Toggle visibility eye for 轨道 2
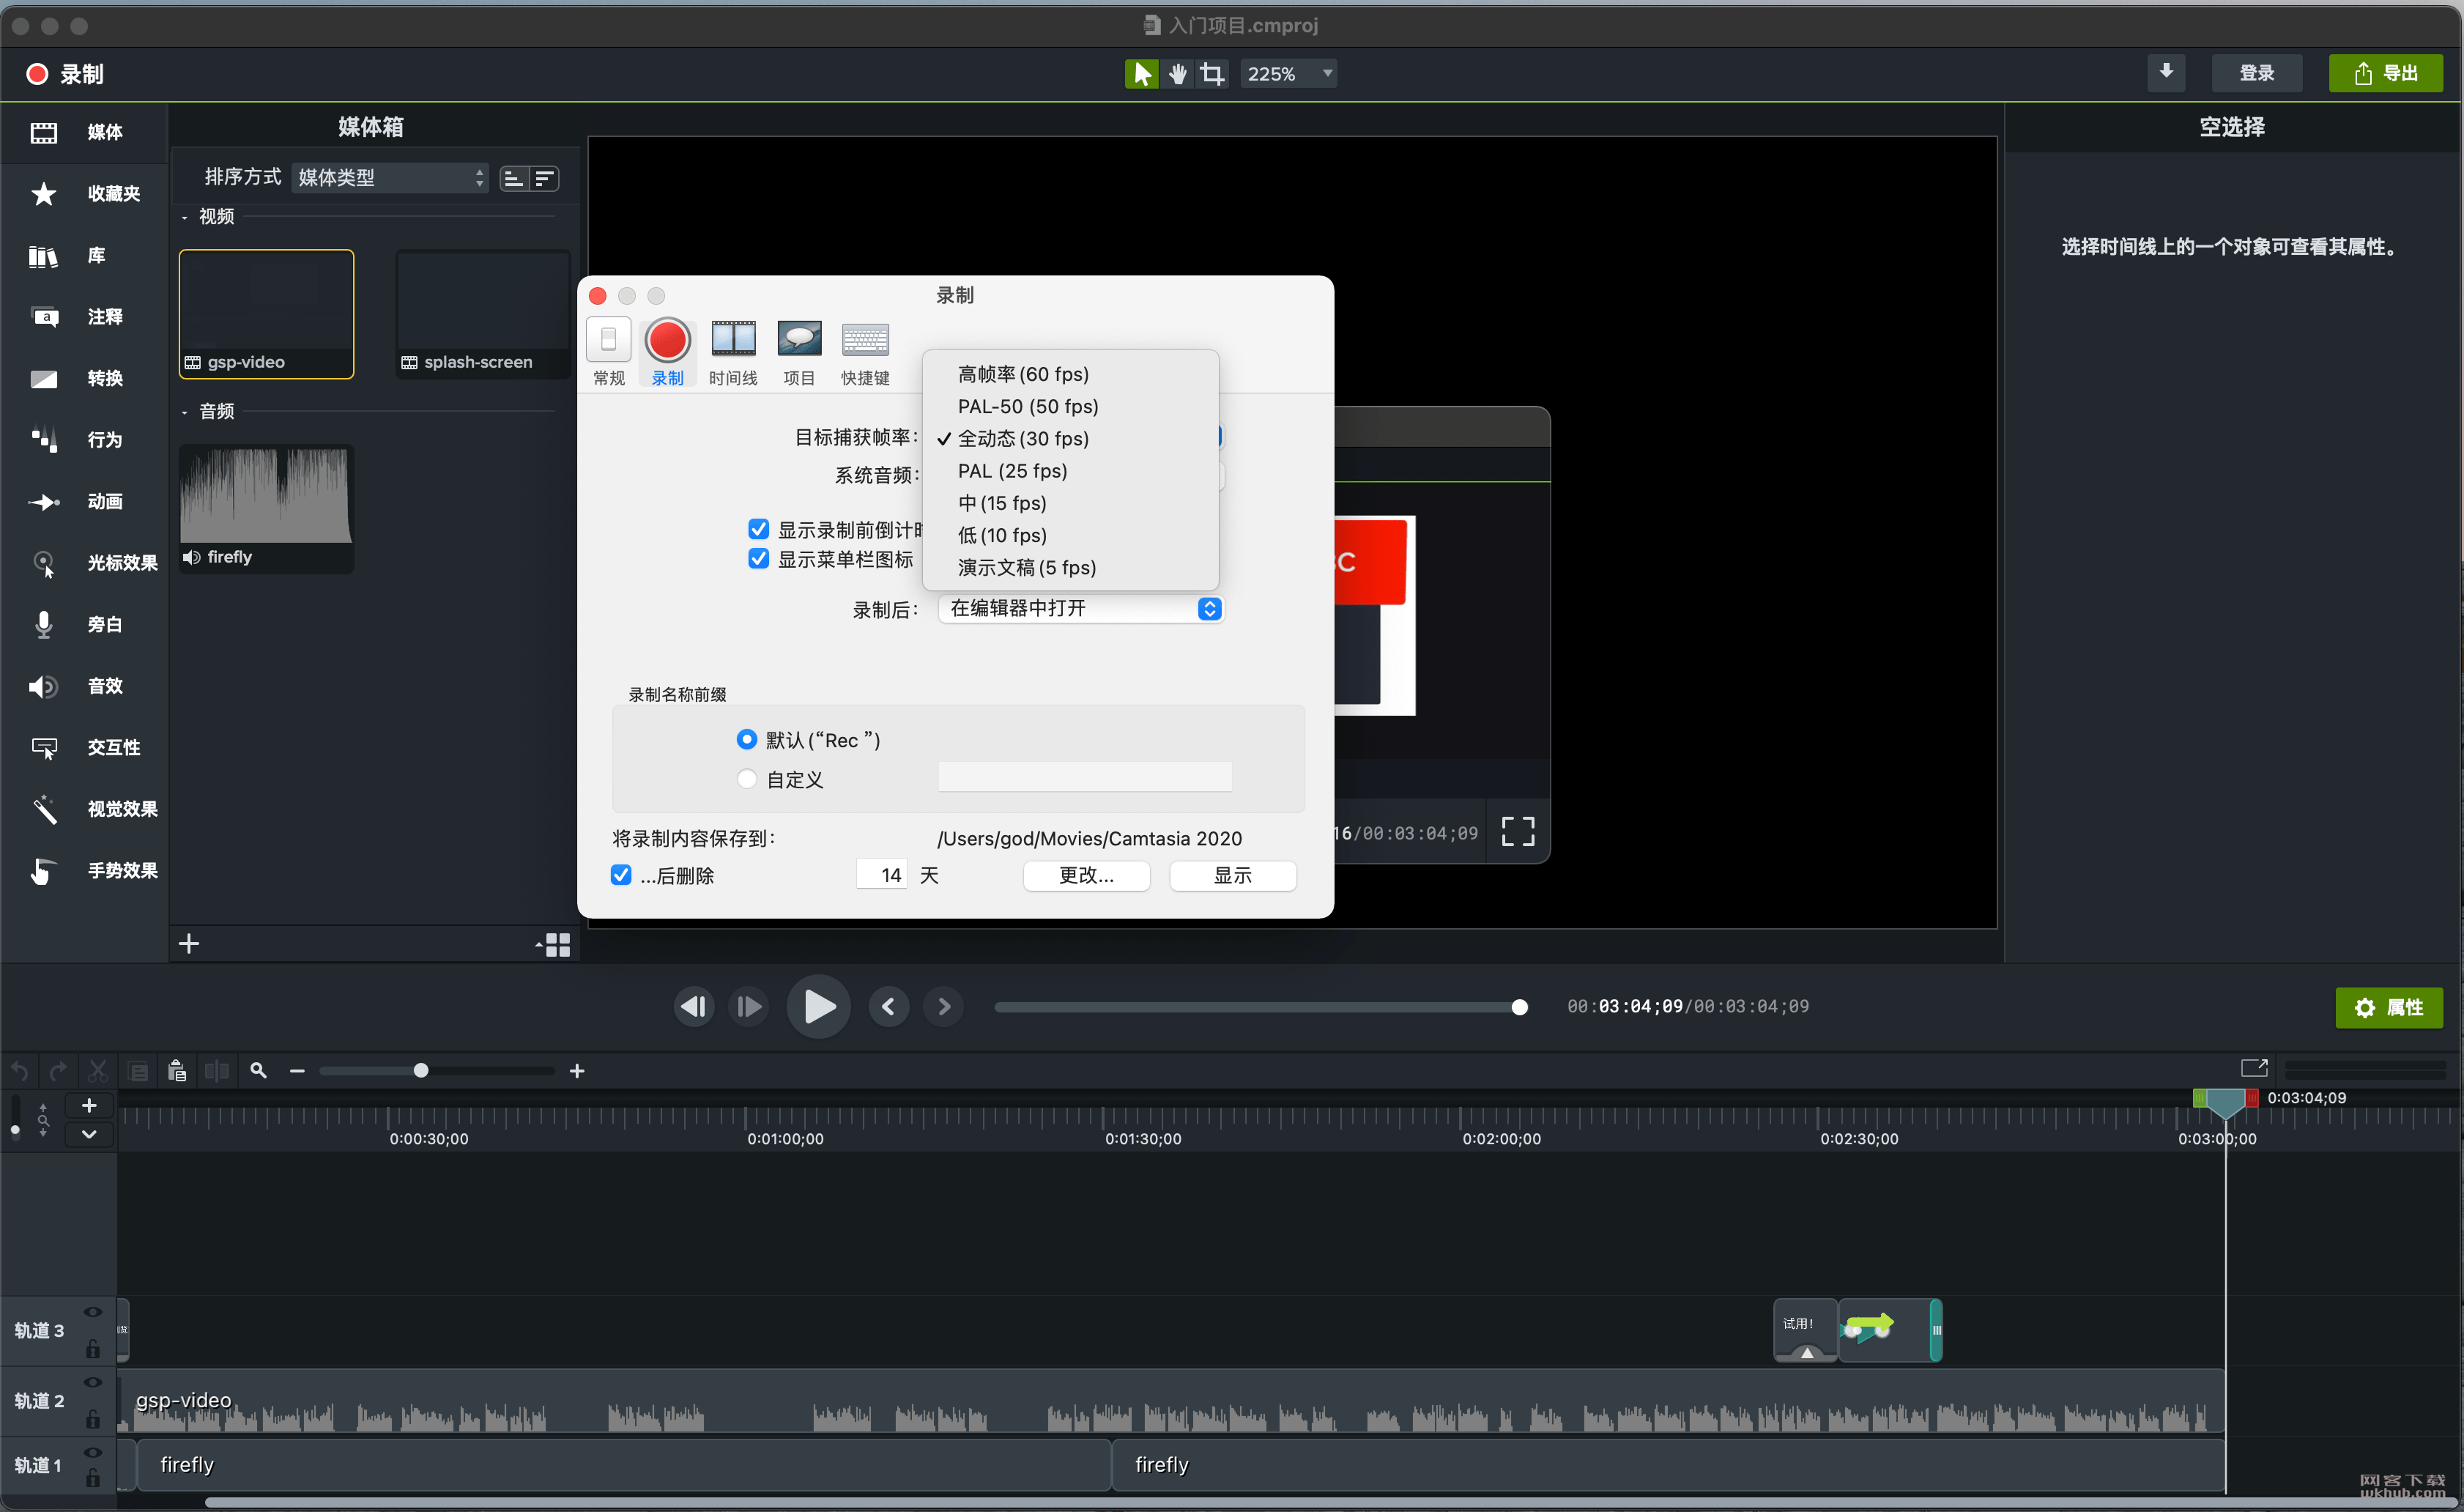Image resolution: width=2464 pixels, height=1512 pixels. (93, 1382)
